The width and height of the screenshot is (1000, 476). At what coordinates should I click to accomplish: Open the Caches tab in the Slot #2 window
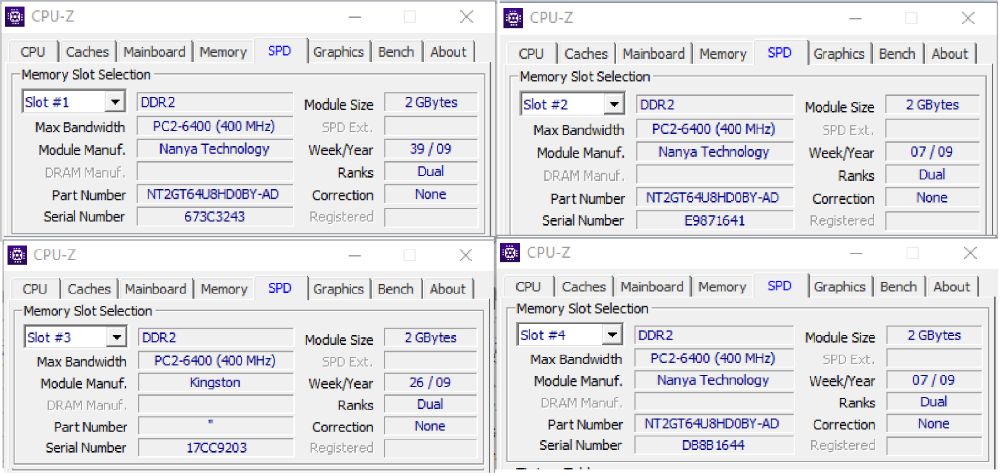tap(586, 54)
